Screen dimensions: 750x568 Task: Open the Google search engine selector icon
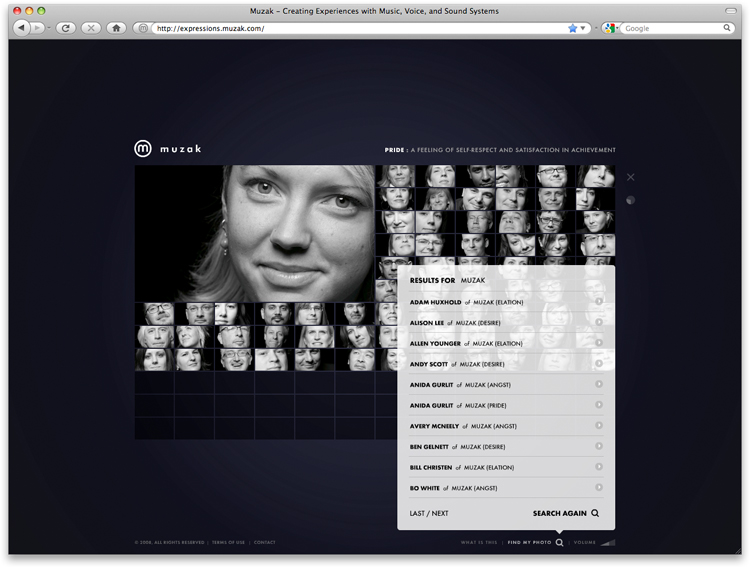click(x=610, y=28)
